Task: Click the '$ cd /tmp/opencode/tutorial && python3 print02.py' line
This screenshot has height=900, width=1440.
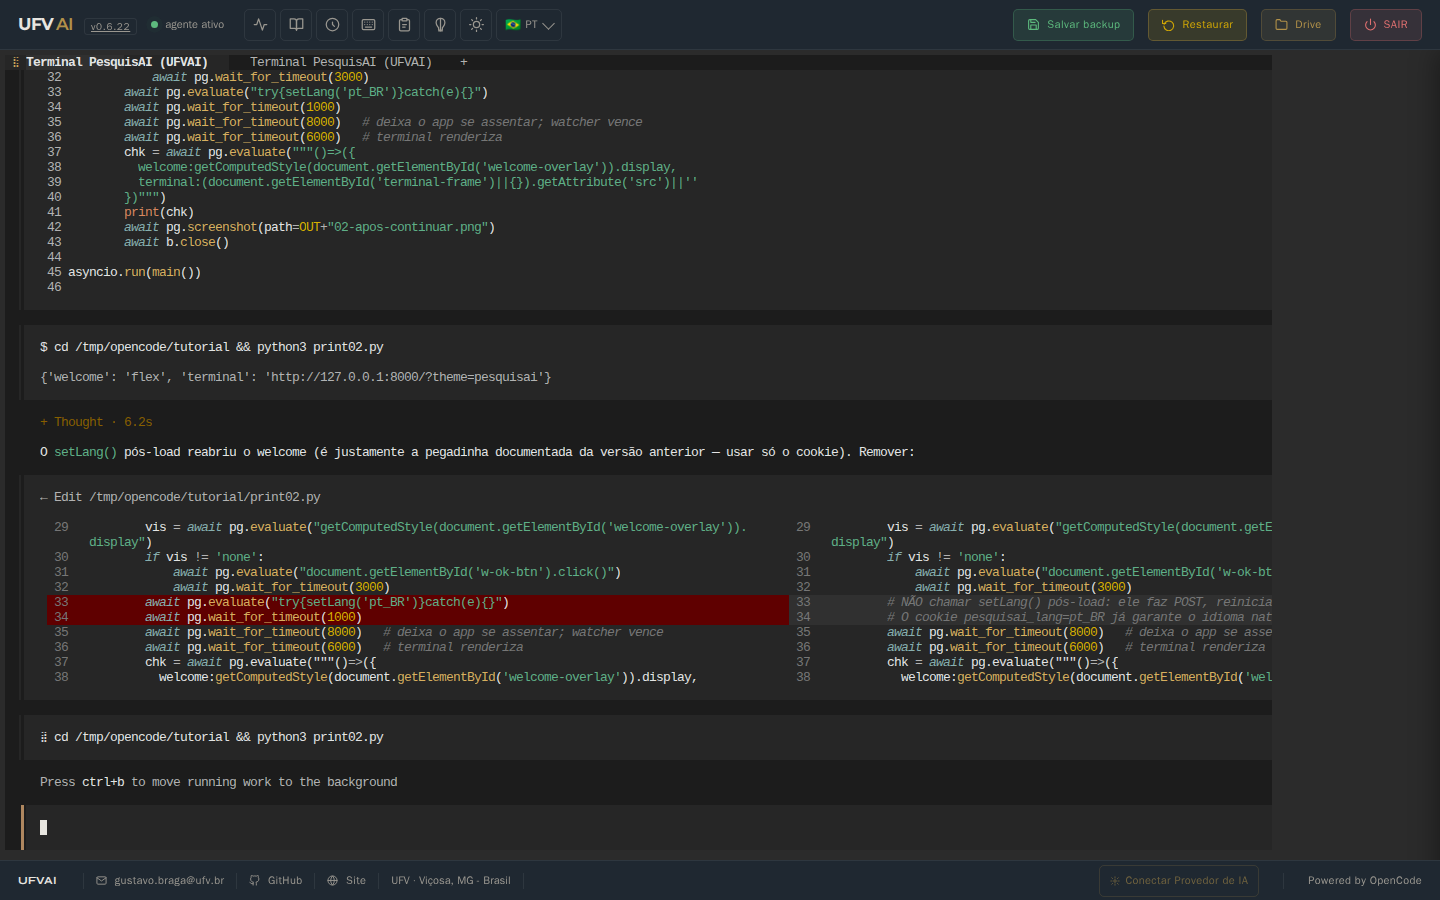Action: tap(212, 347)
